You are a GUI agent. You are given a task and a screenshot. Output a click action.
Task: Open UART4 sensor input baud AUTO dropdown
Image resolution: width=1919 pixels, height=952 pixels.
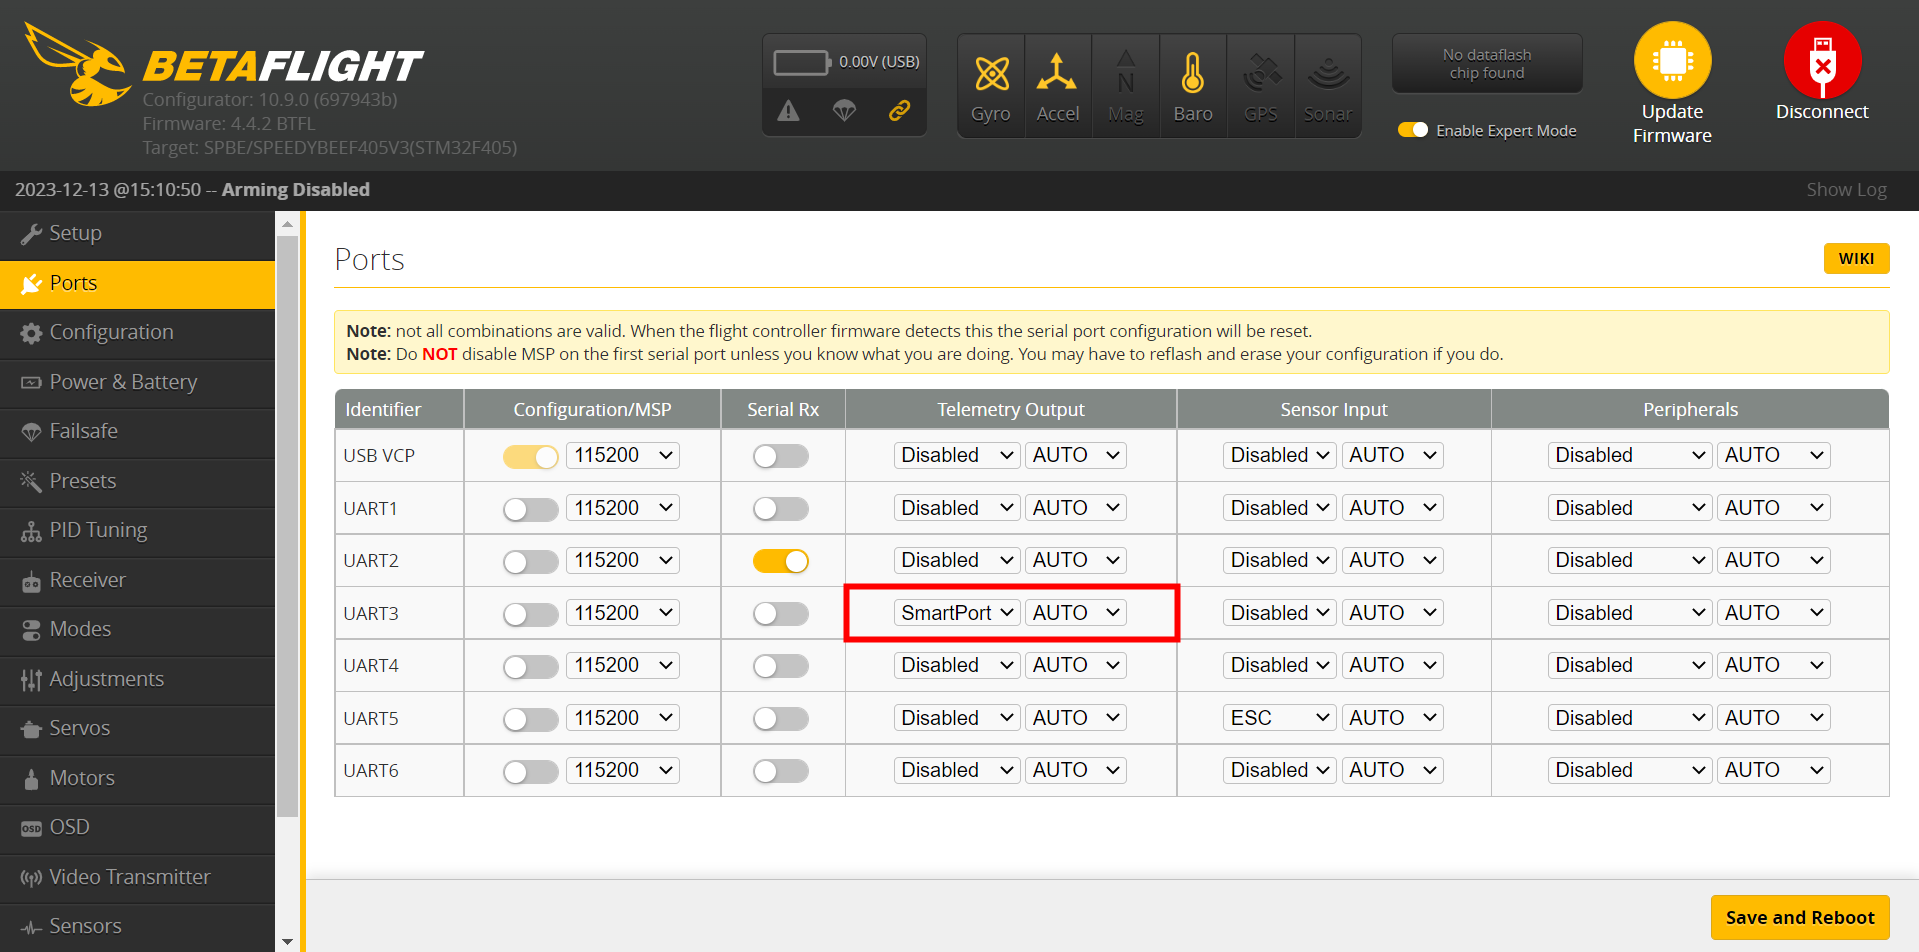click(1393, 665)
